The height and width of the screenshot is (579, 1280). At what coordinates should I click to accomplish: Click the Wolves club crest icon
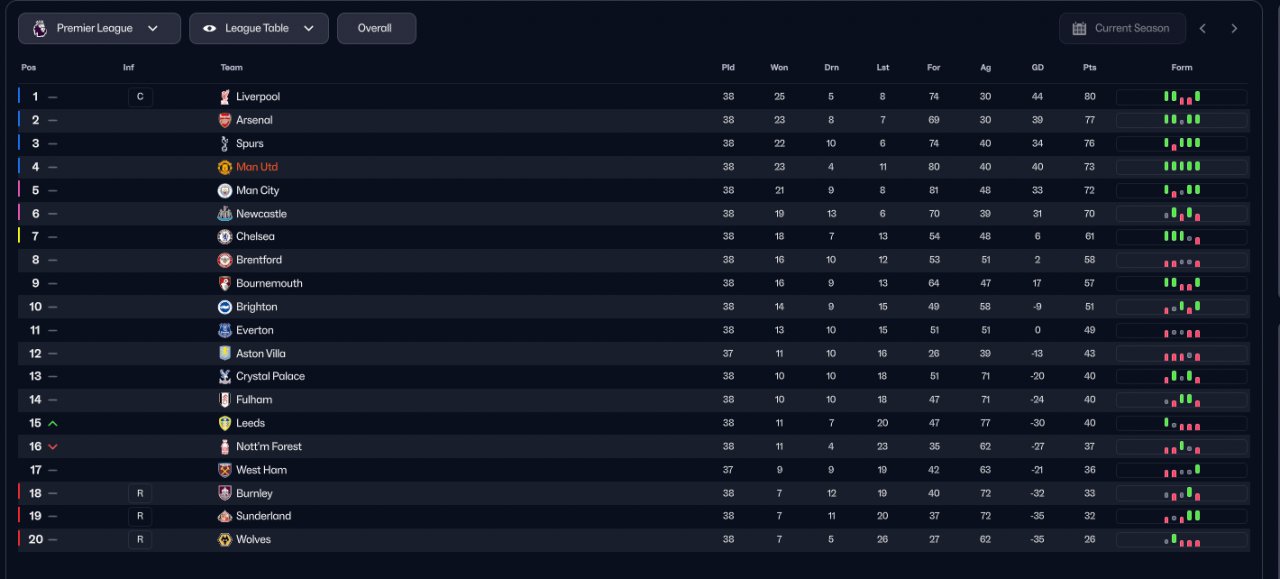pos(225,540)
